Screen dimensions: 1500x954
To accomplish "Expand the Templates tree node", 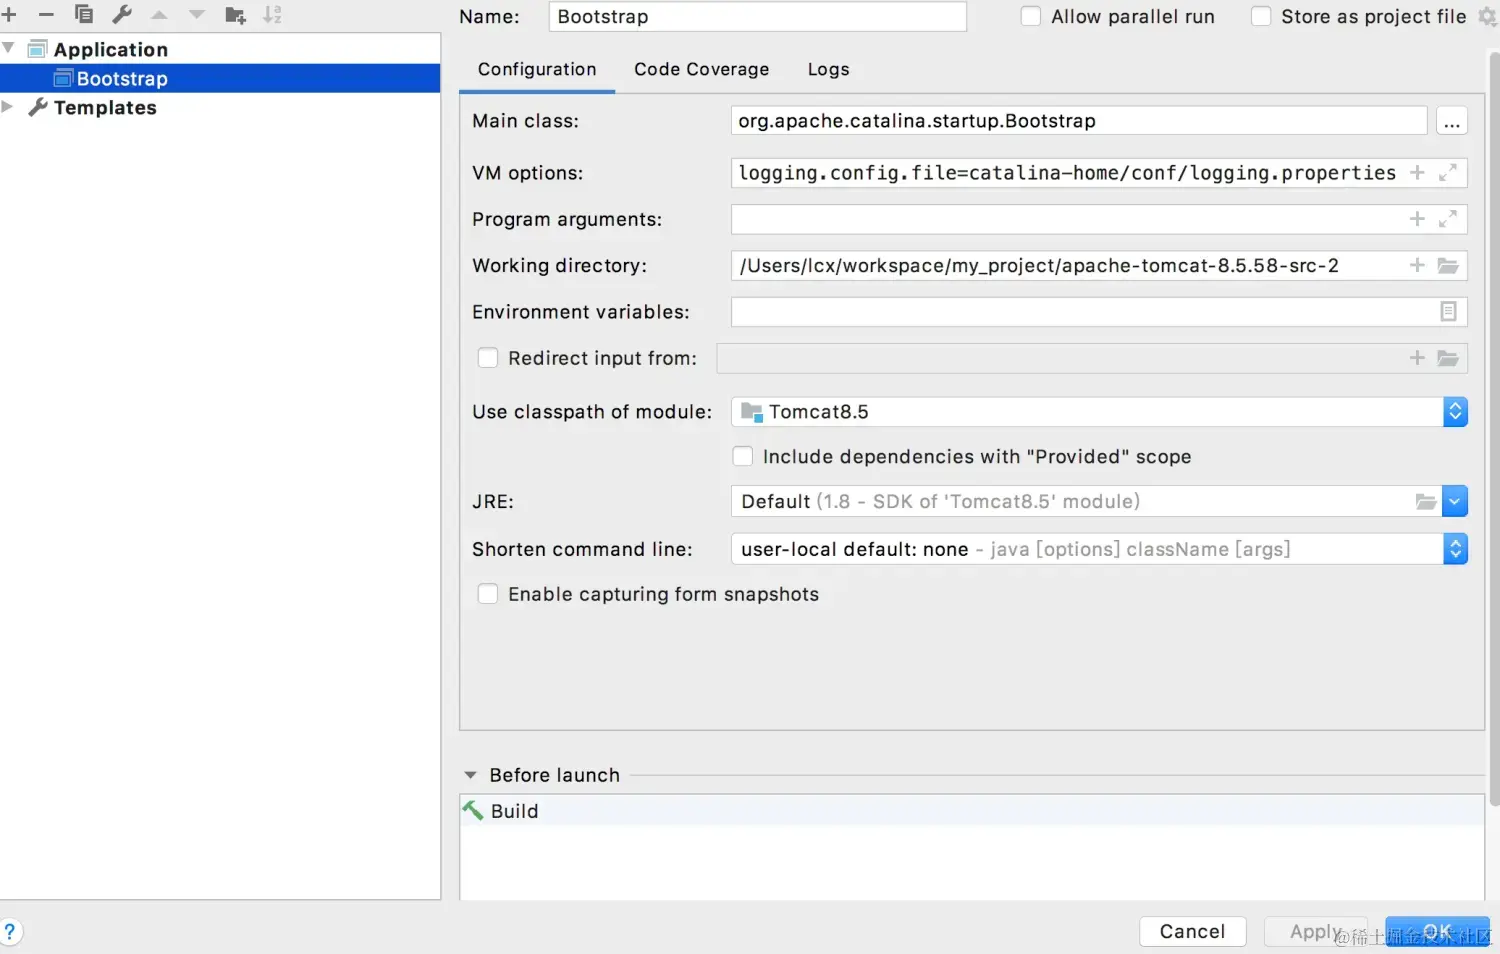I will [8, 107].
